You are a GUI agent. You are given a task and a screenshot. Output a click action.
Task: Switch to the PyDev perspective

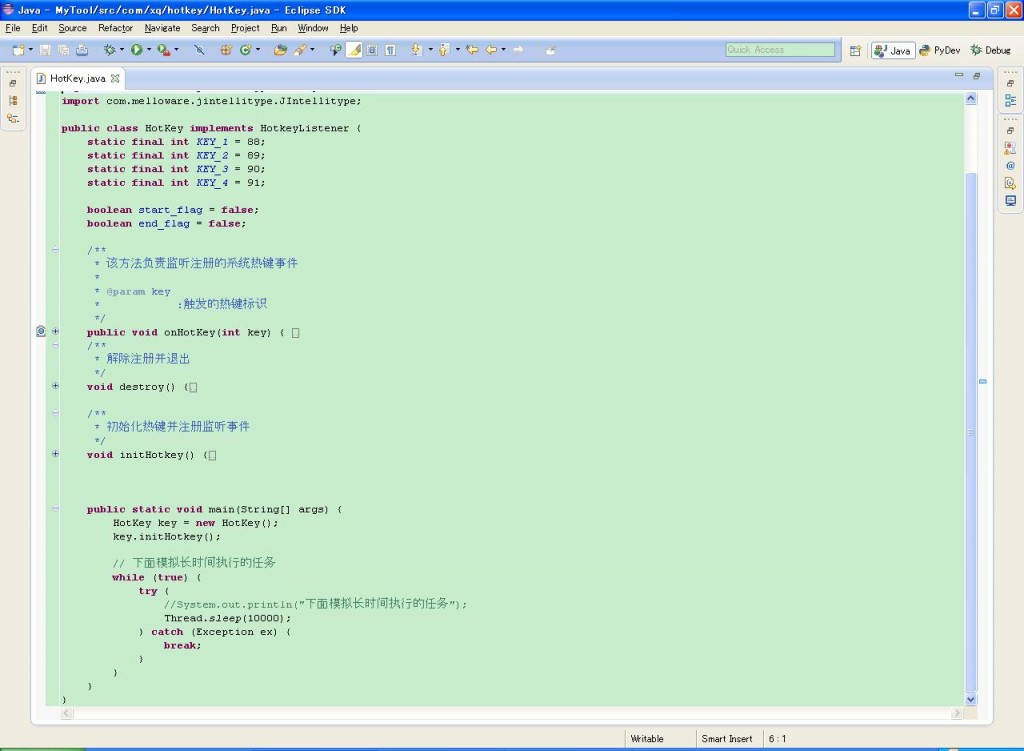(939, 50)
